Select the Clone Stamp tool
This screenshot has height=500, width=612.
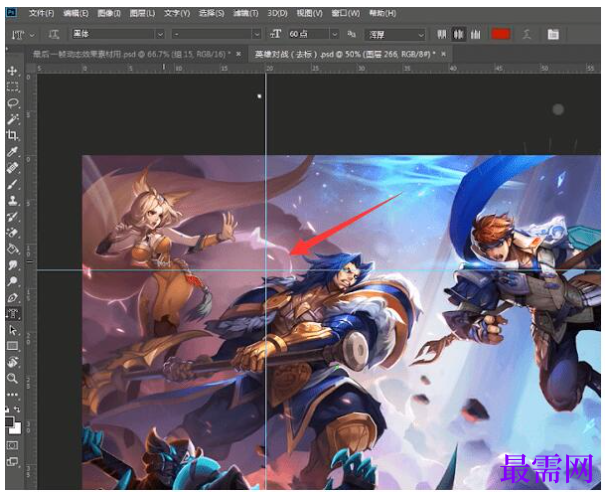(12, 200)
